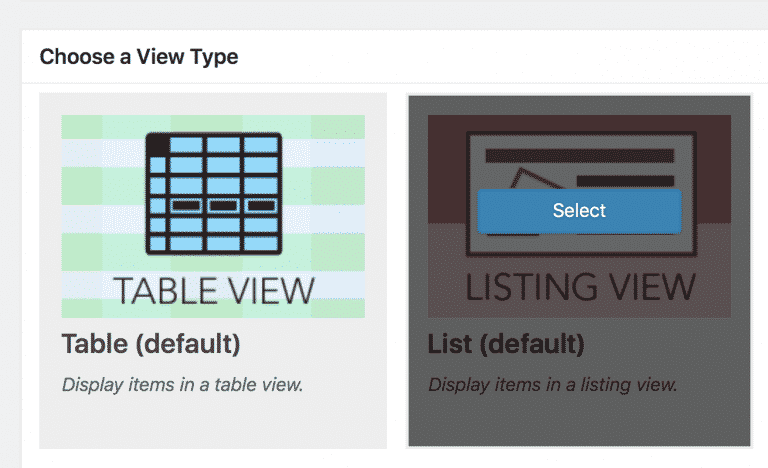The height and width of the screenshot is (468, 768).
Task: Click empty area of List view card
Action: point(579,421)
